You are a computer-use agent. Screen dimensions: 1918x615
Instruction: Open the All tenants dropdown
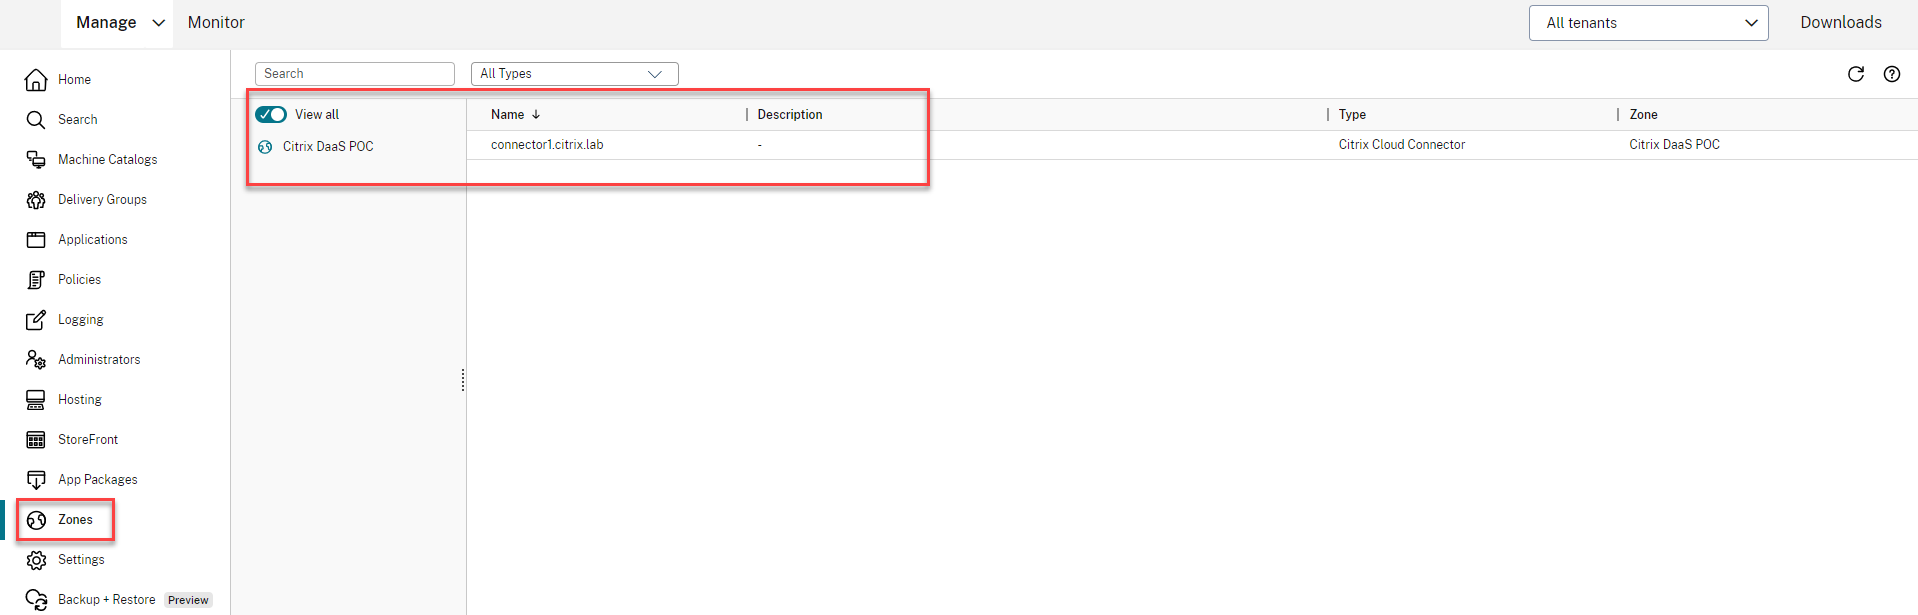pyautogui.click(x=1648, y=23)
